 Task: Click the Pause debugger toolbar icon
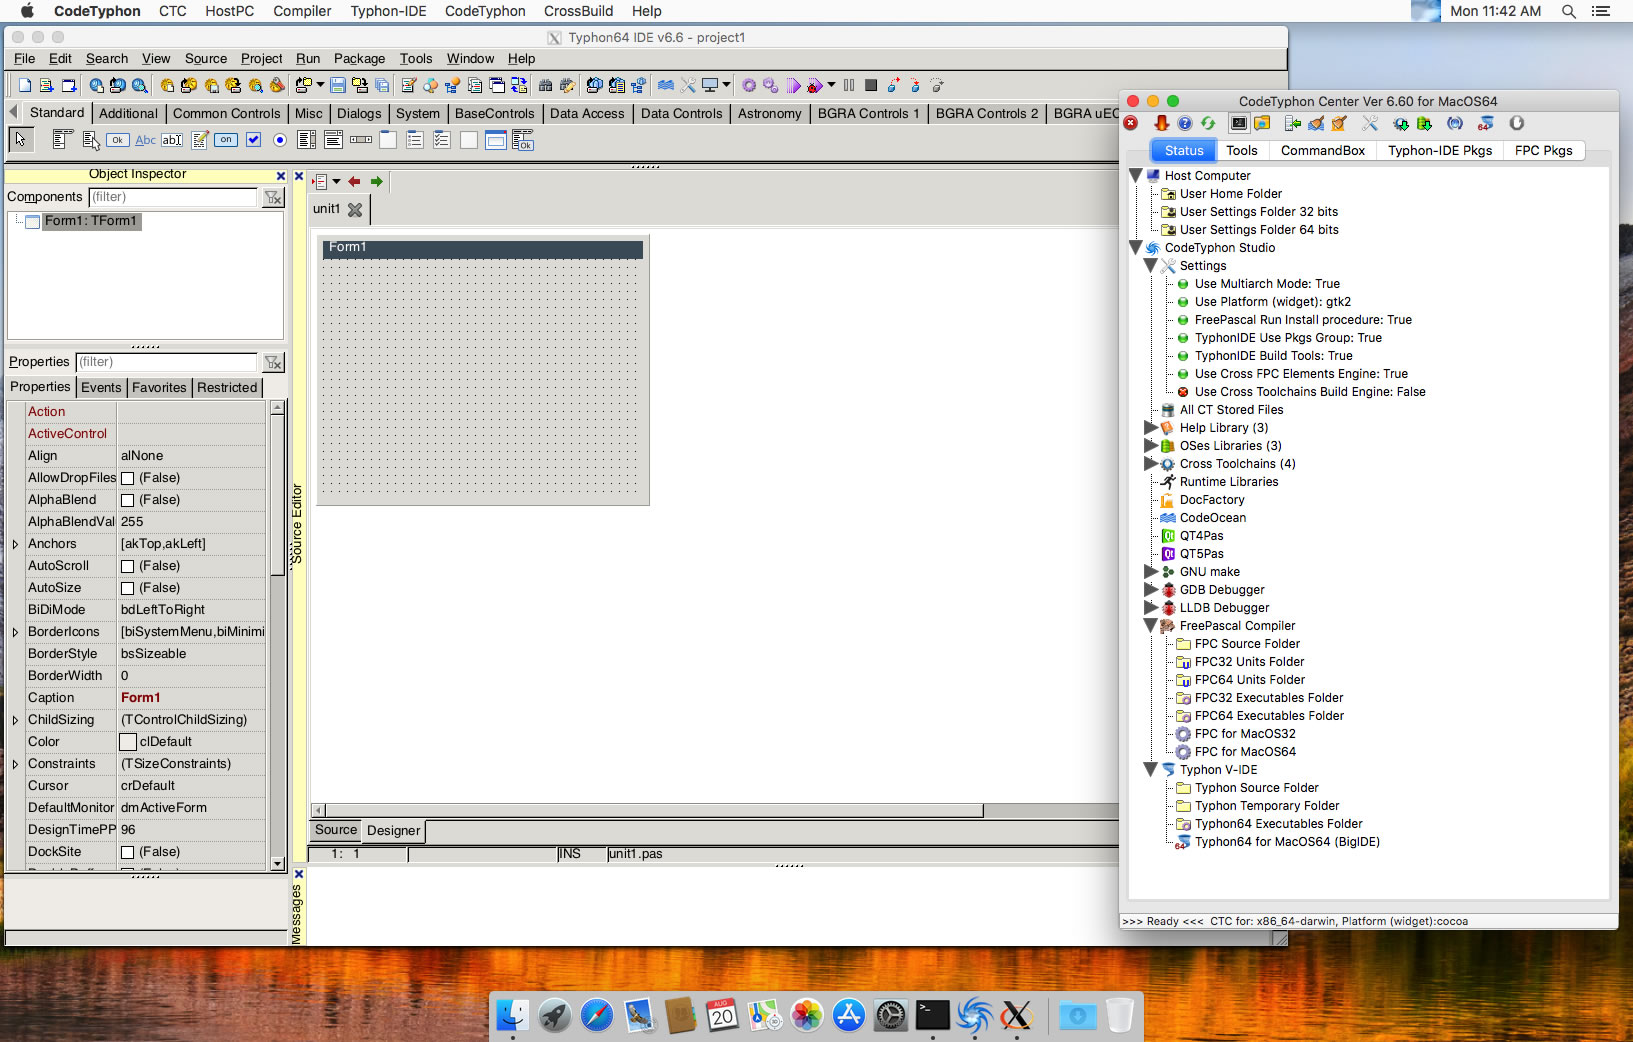(849, 86)
